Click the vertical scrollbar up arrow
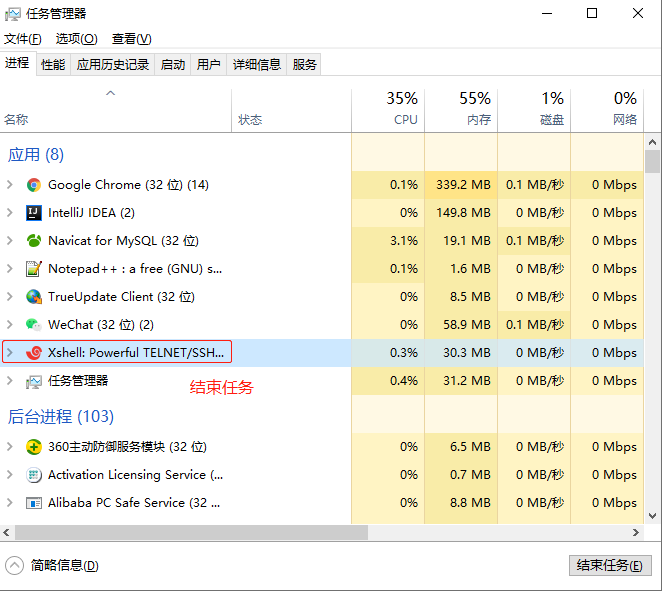The image size is (662, 591). 652,142
